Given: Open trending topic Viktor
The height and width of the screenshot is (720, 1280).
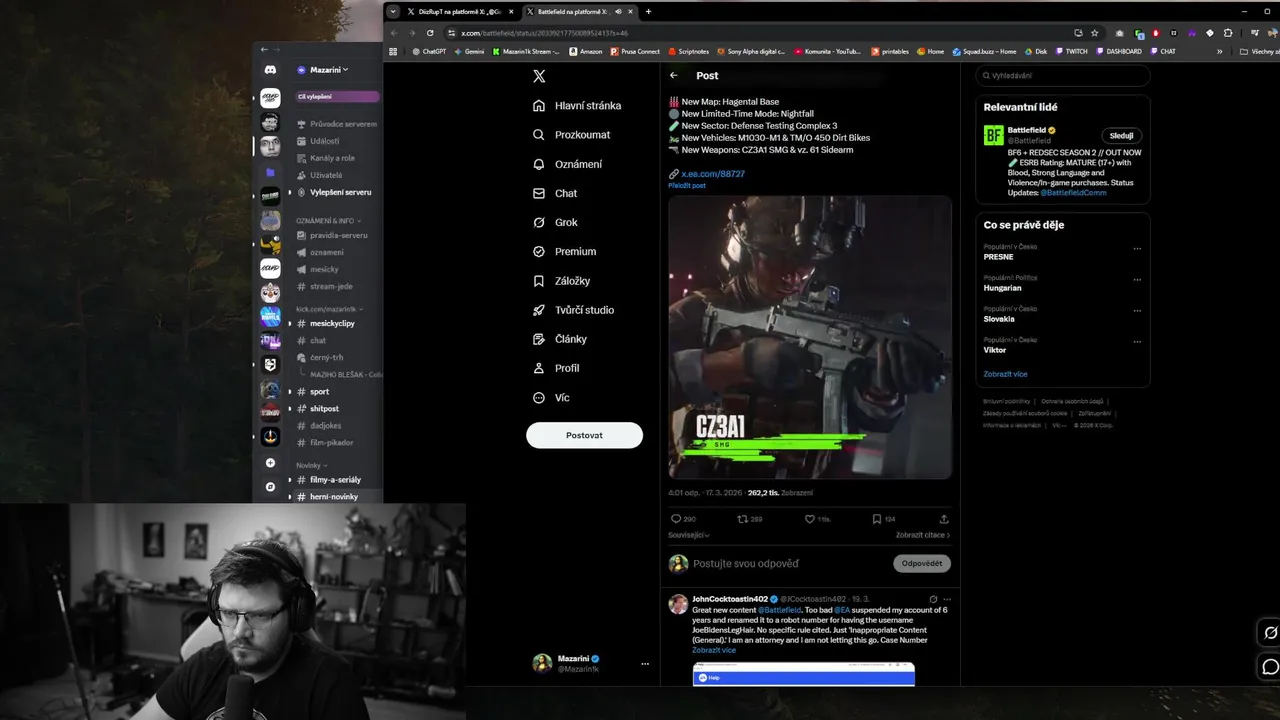Looking at the screenshot, I should pyautogui.click(x=995, y=350).
